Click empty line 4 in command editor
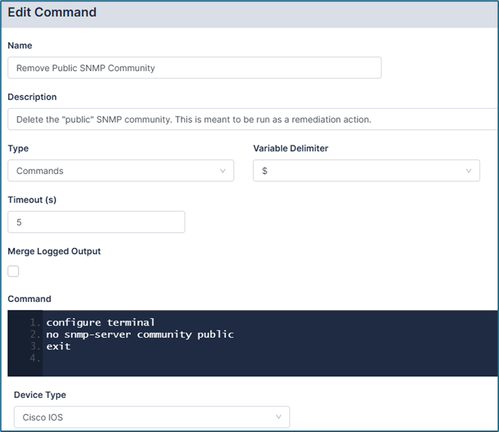499x432 pixels. (x=270, y=358)
